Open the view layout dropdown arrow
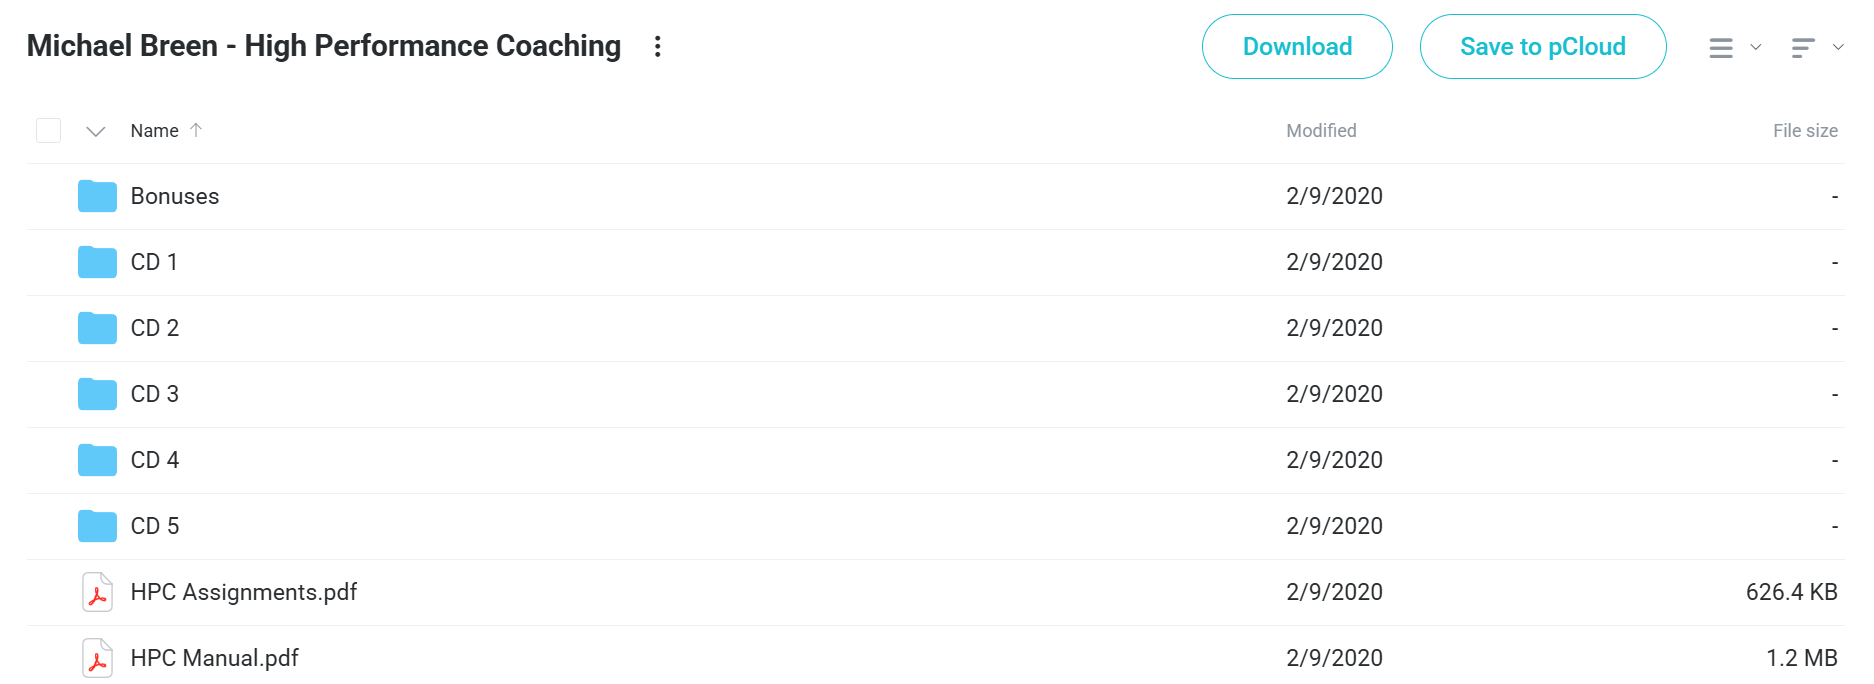The width and height of the screenshot is (1874, 684). [x=1755, y=47]
